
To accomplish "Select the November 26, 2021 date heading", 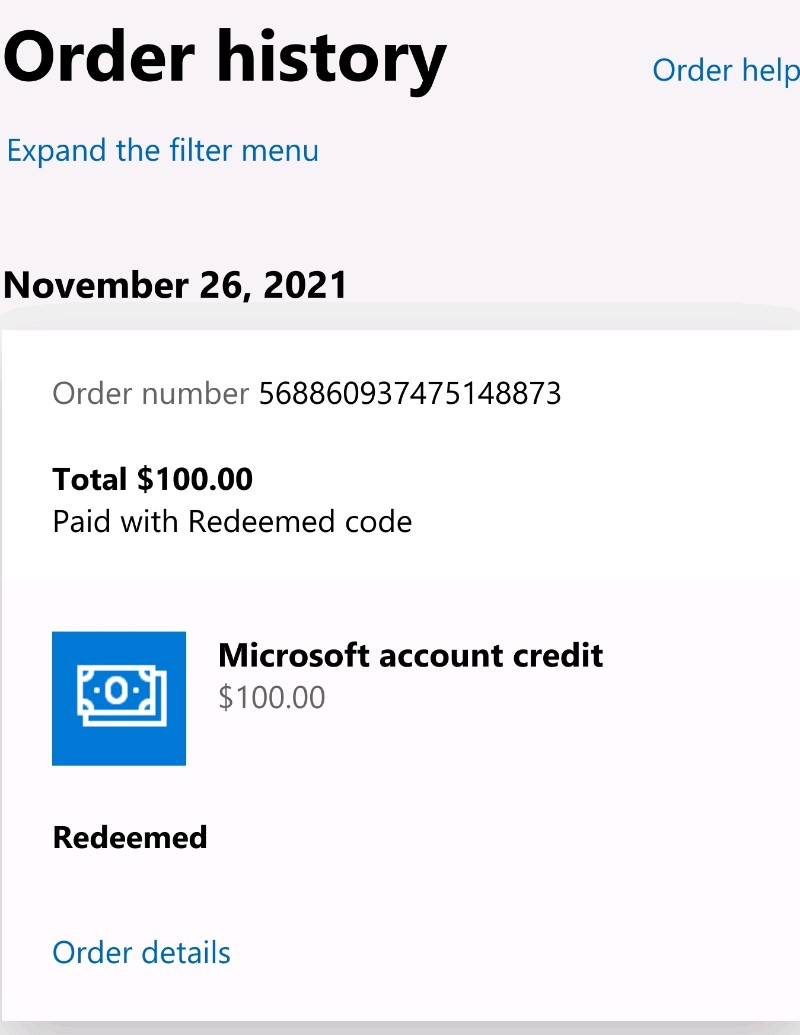I will pos(175,285).
